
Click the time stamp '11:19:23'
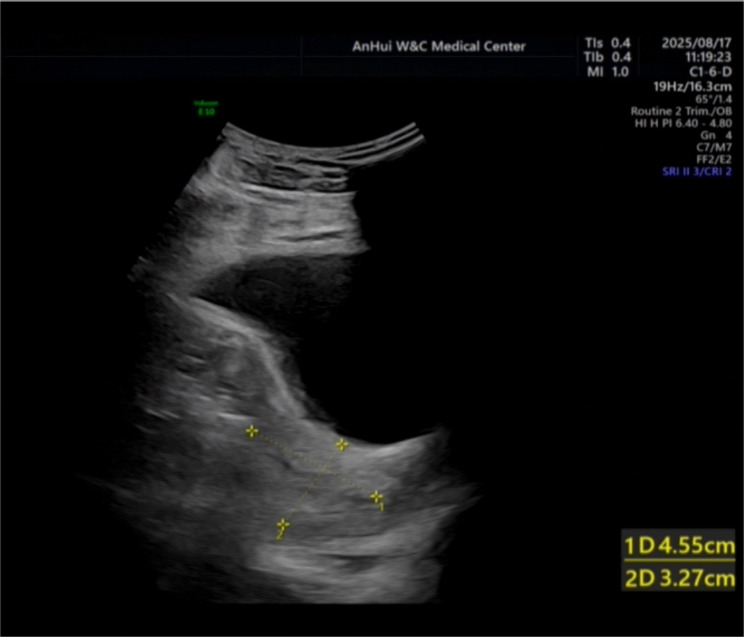click(x=708, y=57)
